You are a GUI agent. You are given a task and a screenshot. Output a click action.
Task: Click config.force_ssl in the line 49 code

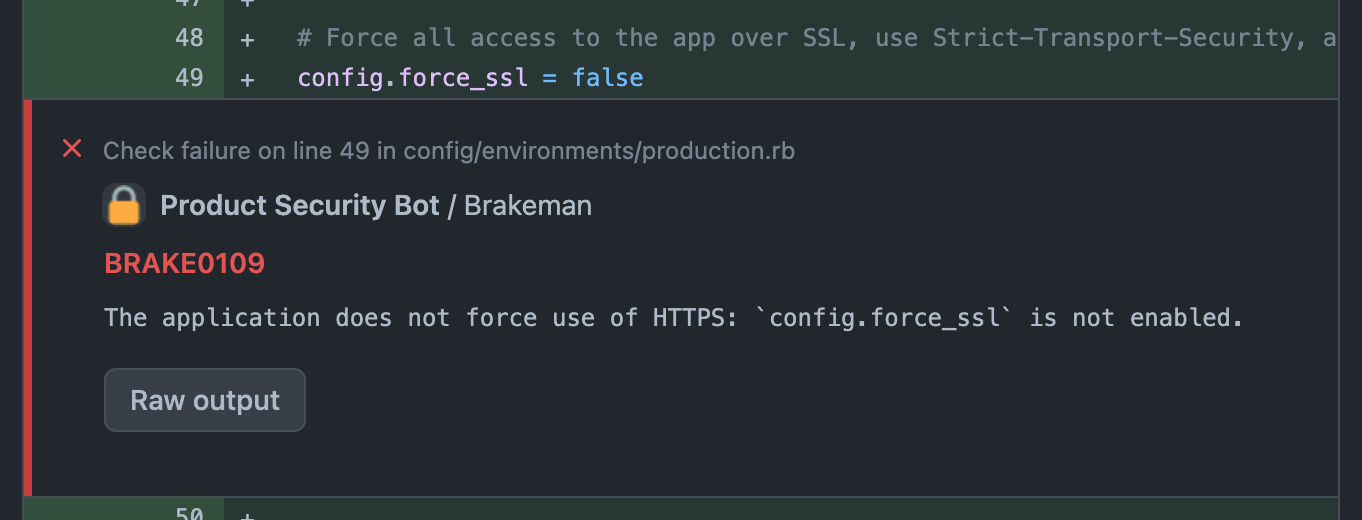413,77
